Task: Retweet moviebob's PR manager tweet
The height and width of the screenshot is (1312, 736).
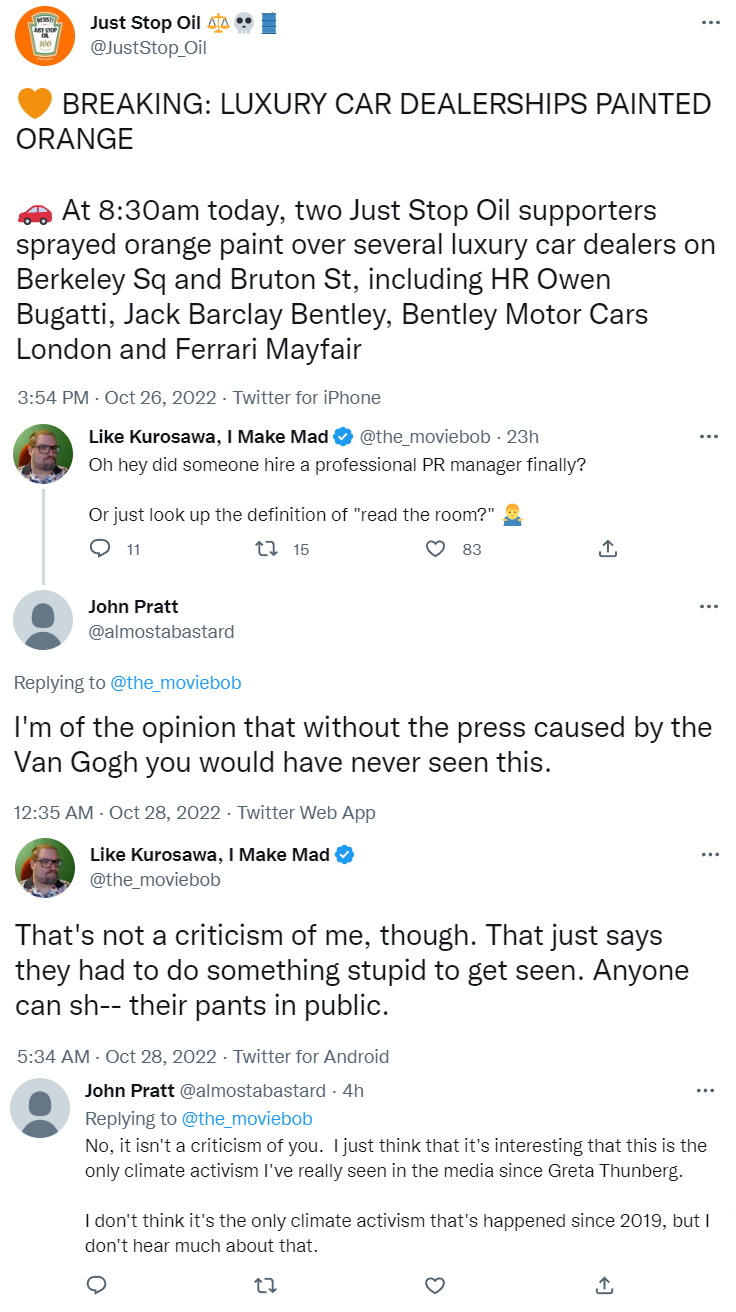Action: (266, 548)
